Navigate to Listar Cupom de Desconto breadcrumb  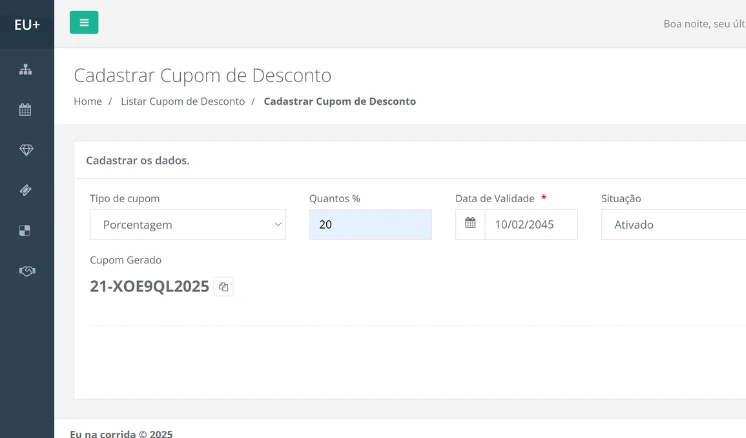[x=182, y=101]
